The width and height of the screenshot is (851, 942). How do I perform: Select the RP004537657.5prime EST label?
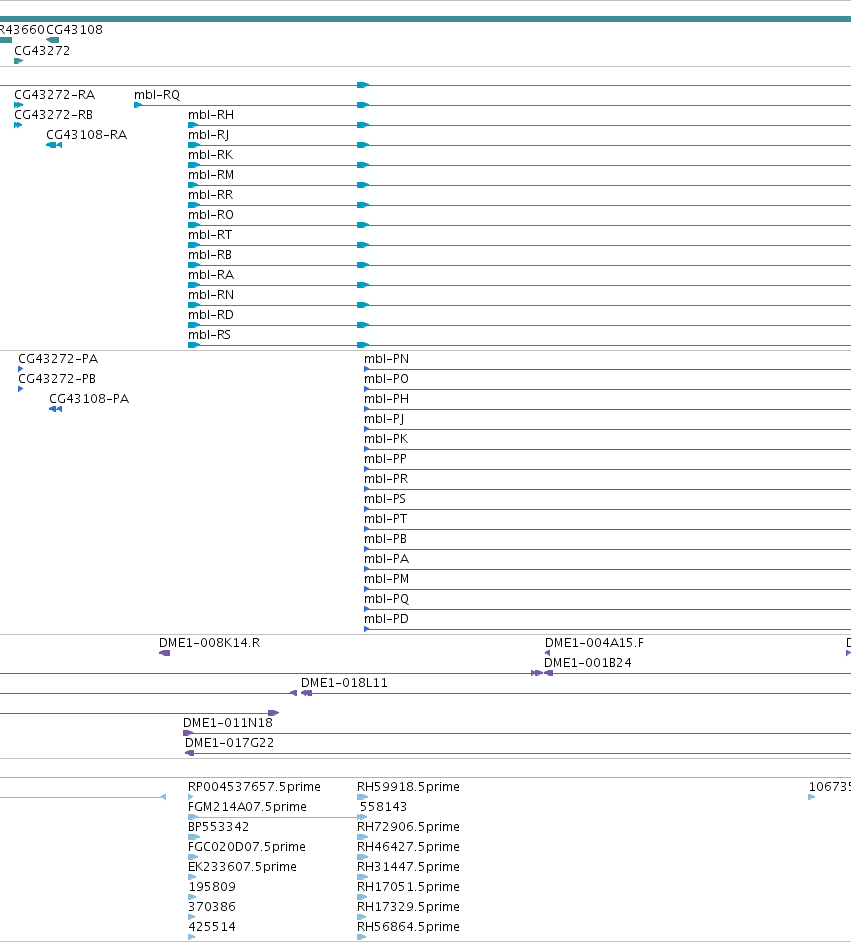254,786
